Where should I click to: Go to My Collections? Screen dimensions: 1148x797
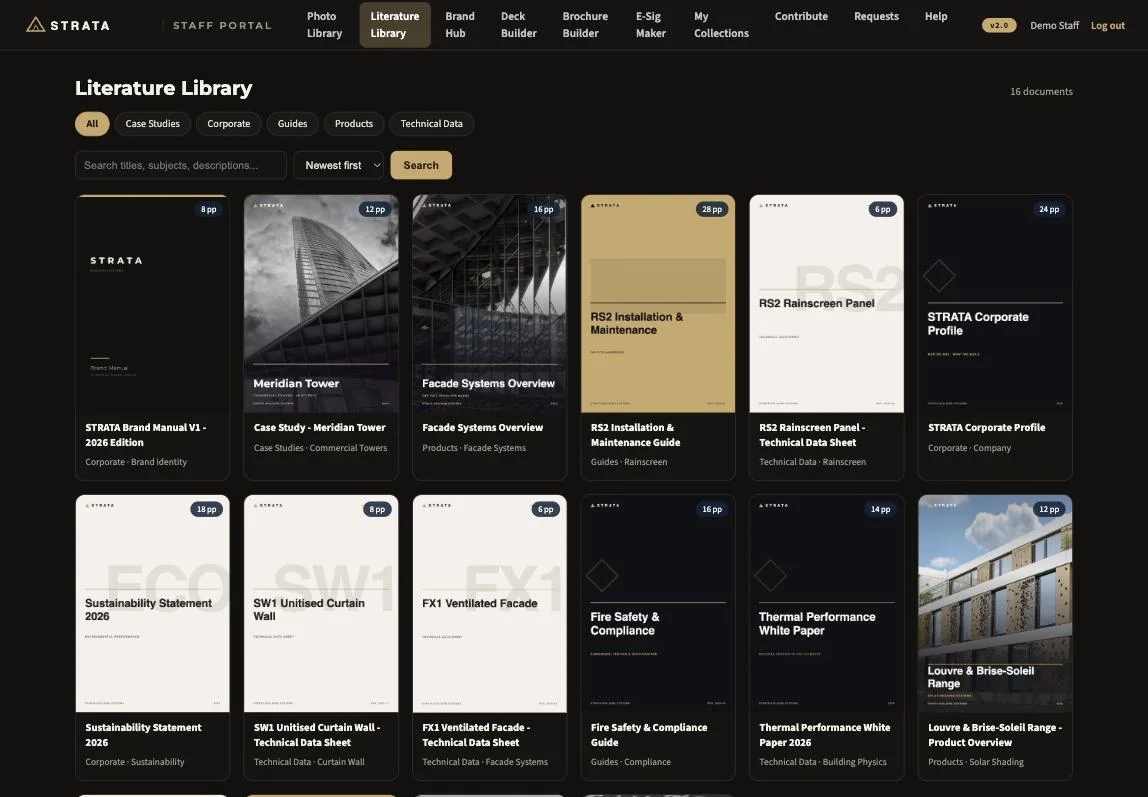pyautogui.click(x=721, y=25)
